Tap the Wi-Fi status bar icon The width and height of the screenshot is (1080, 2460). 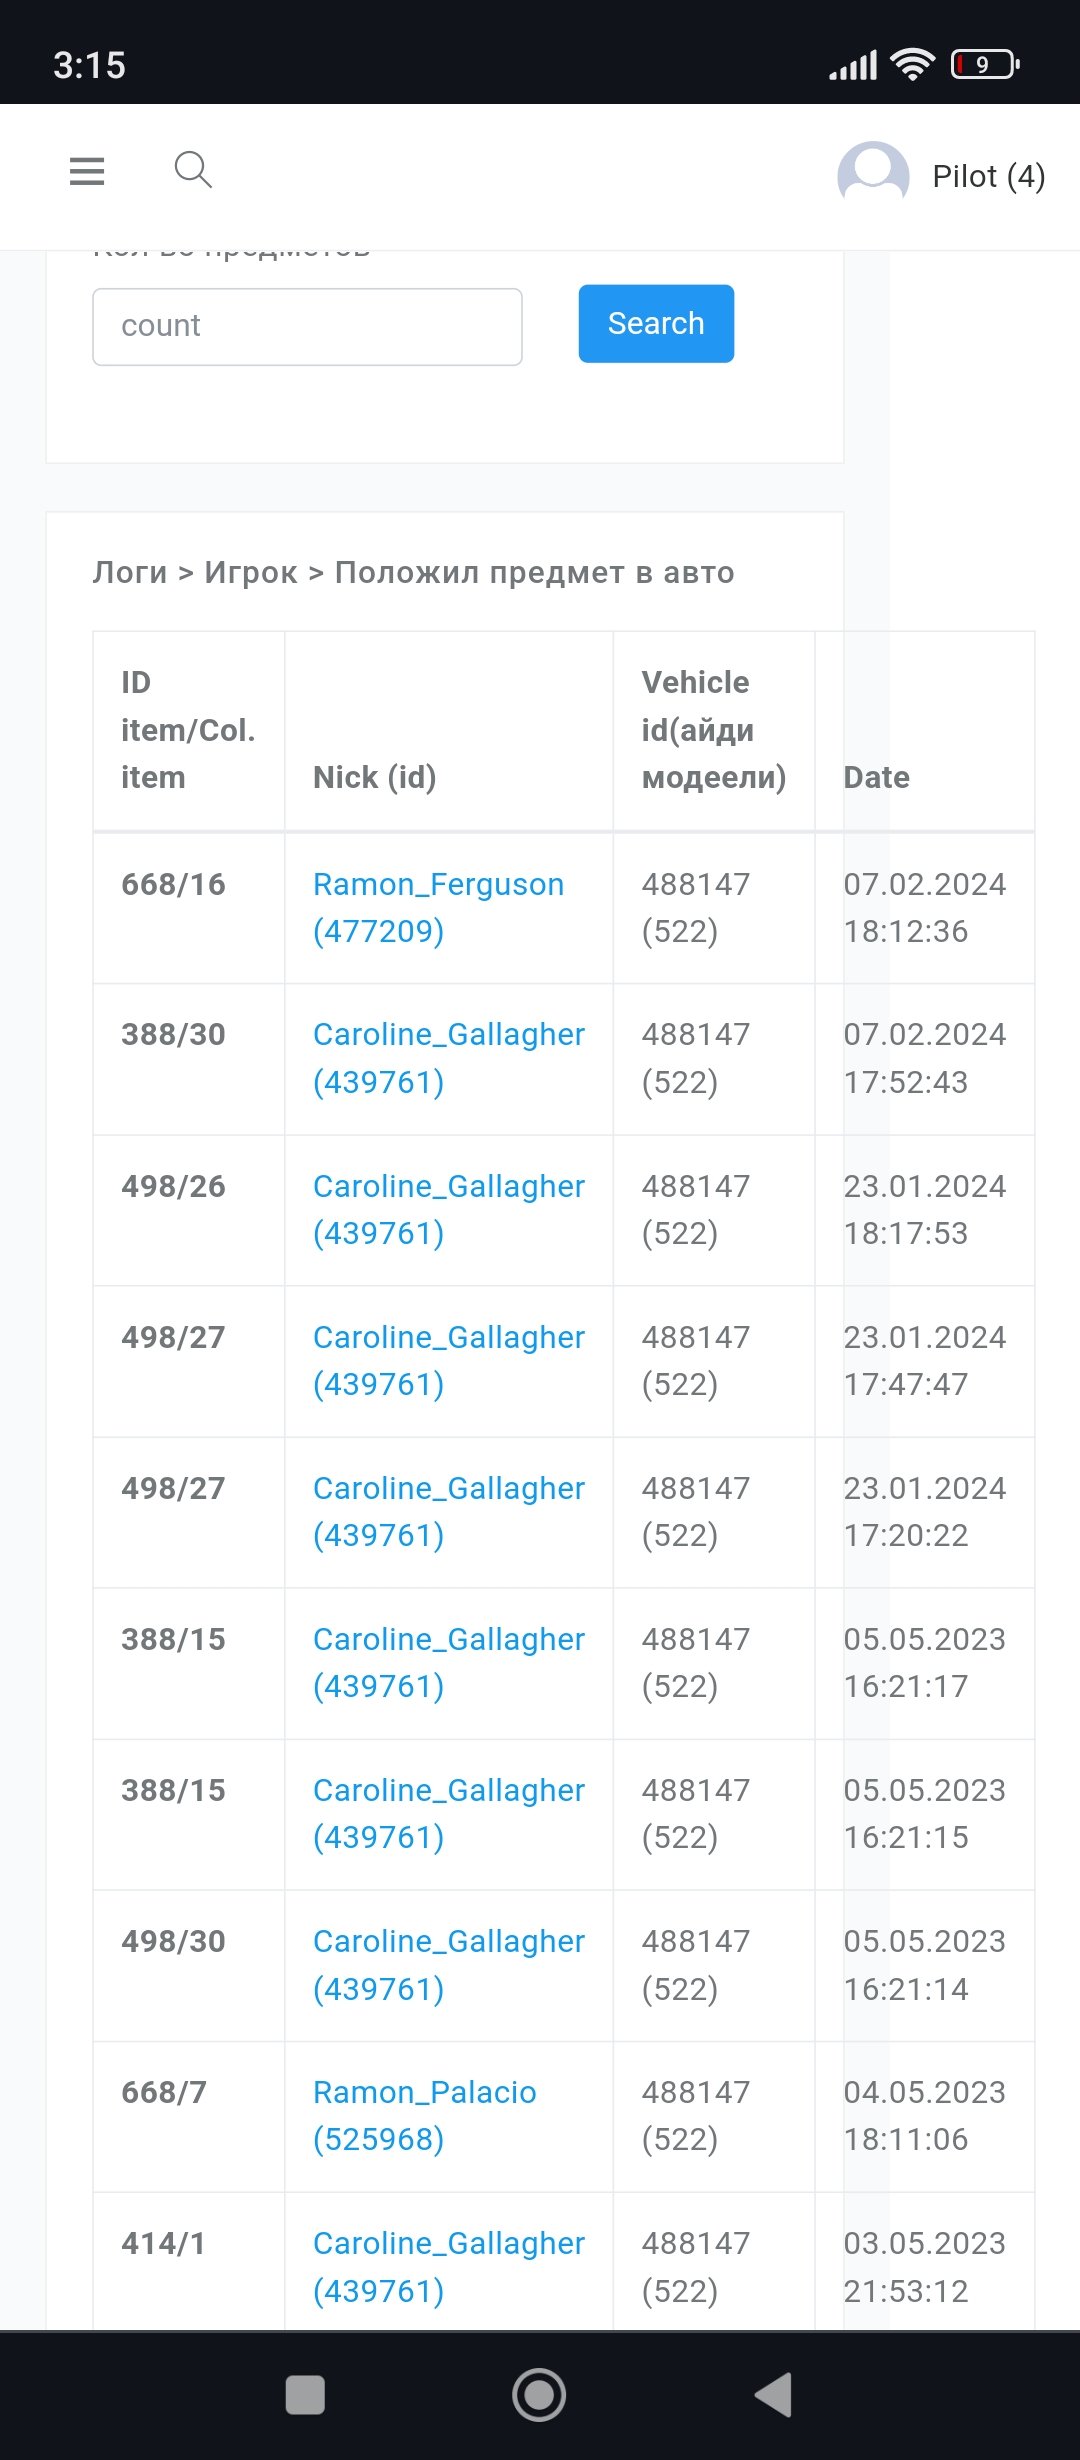coord(912,65)
